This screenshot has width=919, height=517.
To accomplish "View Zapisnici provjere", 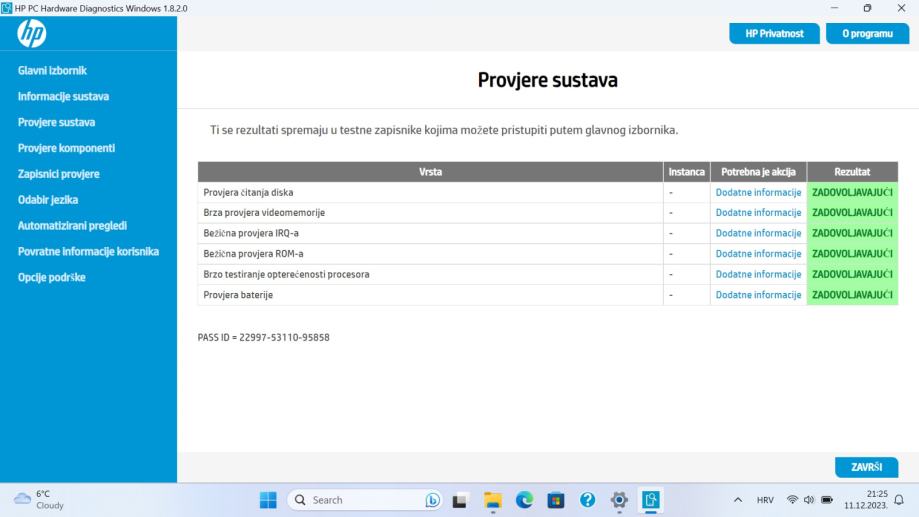I will 59,174.
